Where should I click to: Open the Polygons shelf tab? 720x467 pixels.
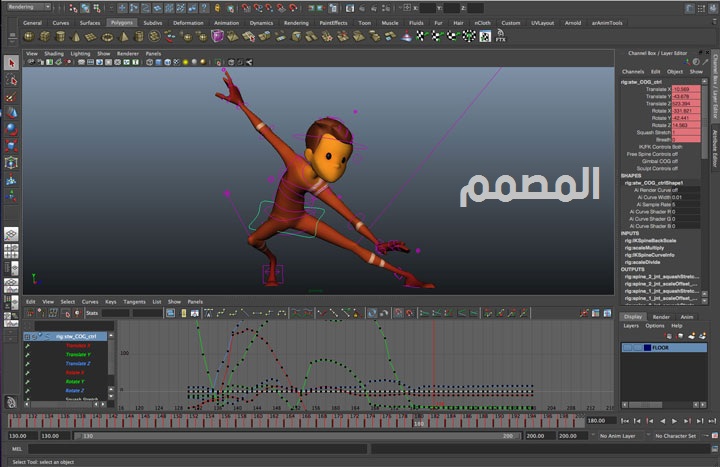click(122, 23)
